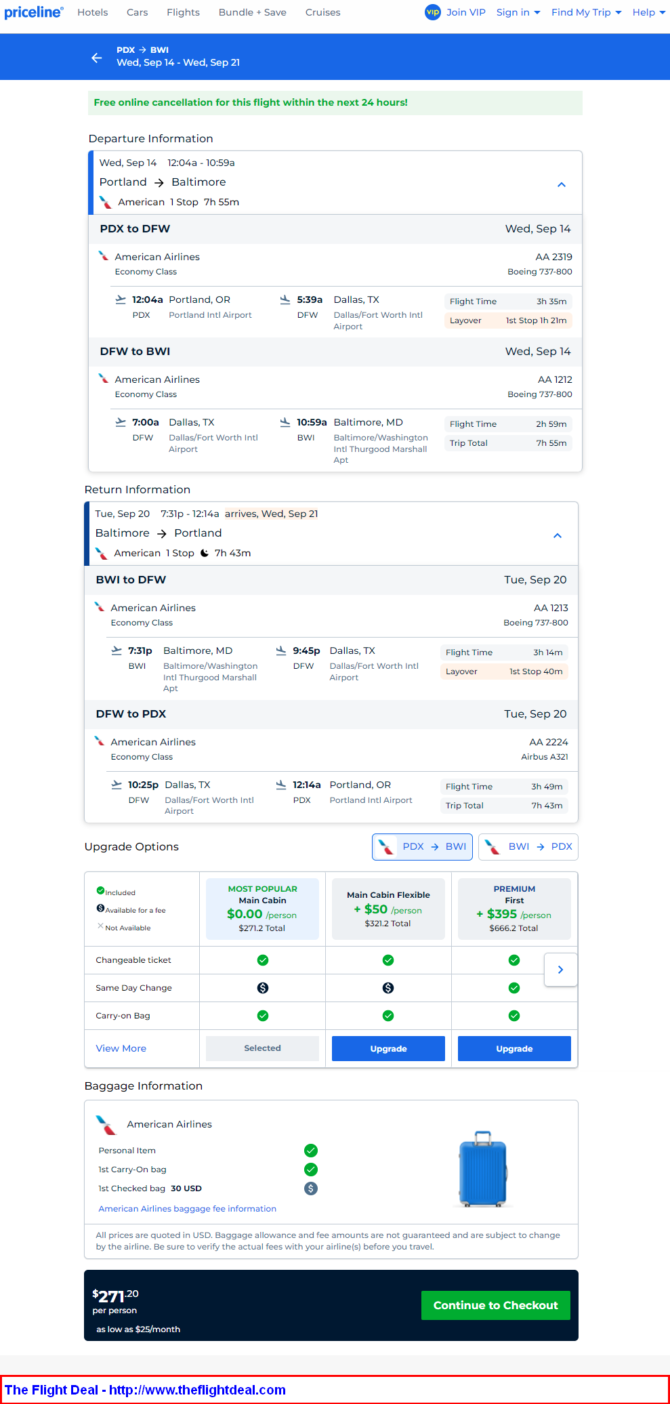Click 1st Carry-On bag checkmark

[x=311, y=1169]
